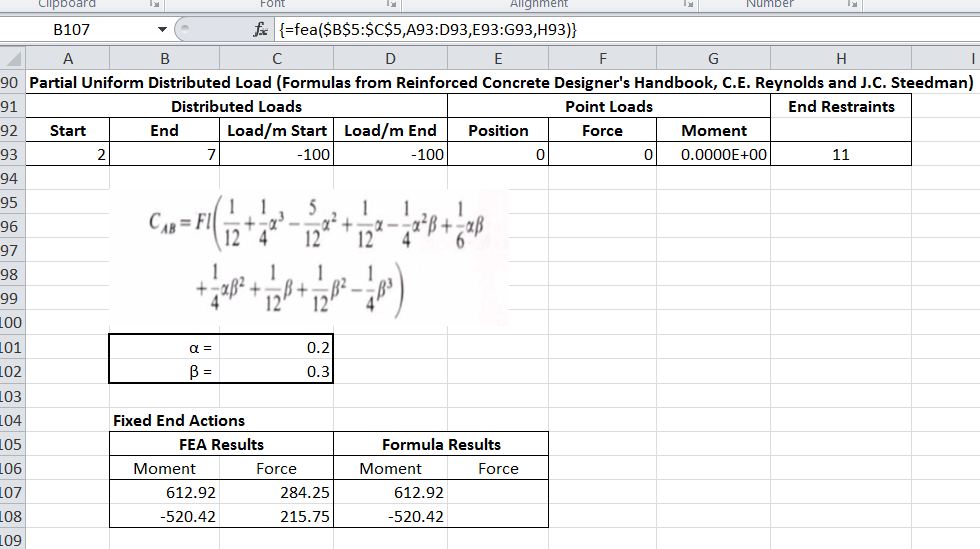Select the column D header
The height and width of the screenshot is (549, 980).
coord(389,59)
